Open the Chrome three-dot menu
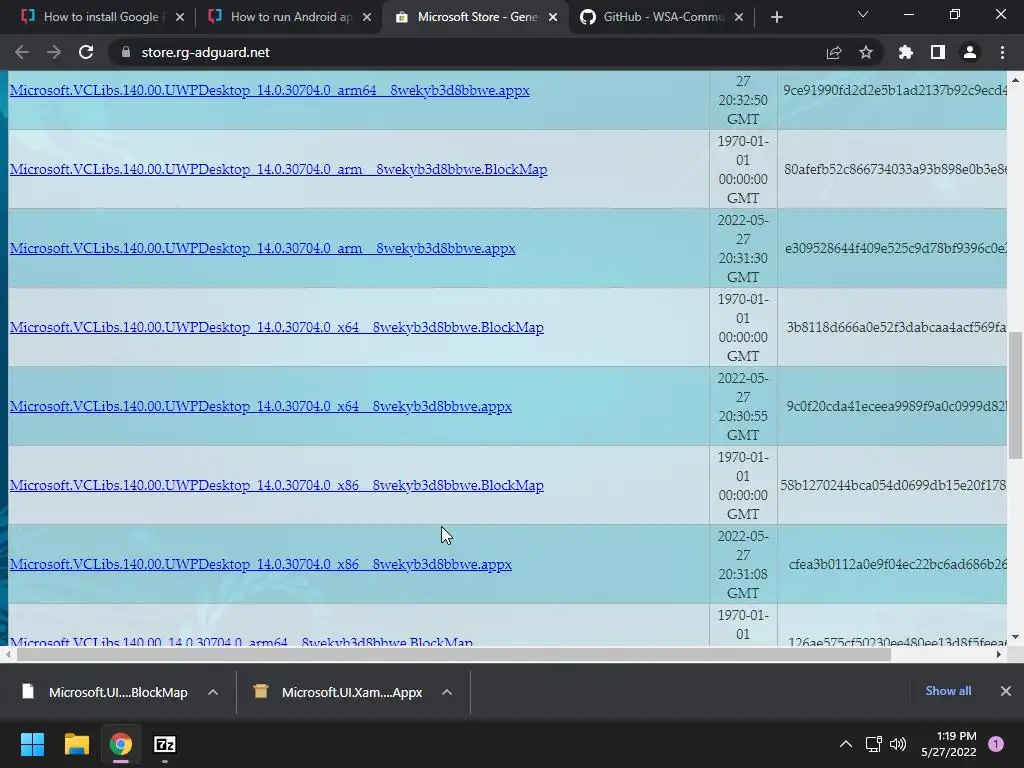The width and height of the screenshot is (1024, 768). (x=1002, y=52)
